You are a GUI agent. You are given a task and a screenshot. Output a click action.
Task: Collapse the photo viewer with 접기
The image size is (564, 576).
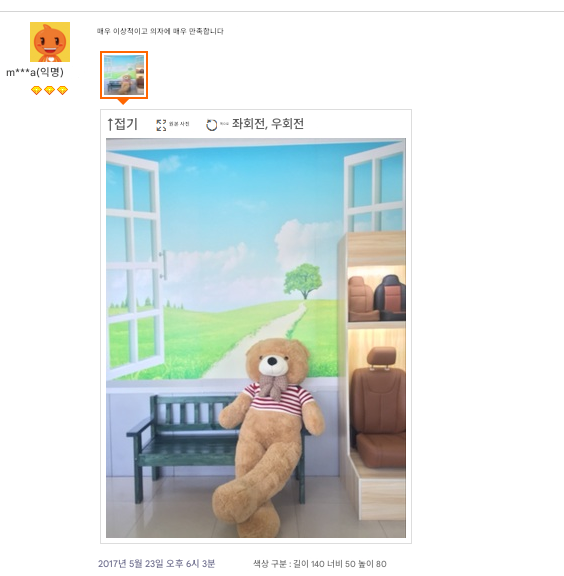click(126, 124)
